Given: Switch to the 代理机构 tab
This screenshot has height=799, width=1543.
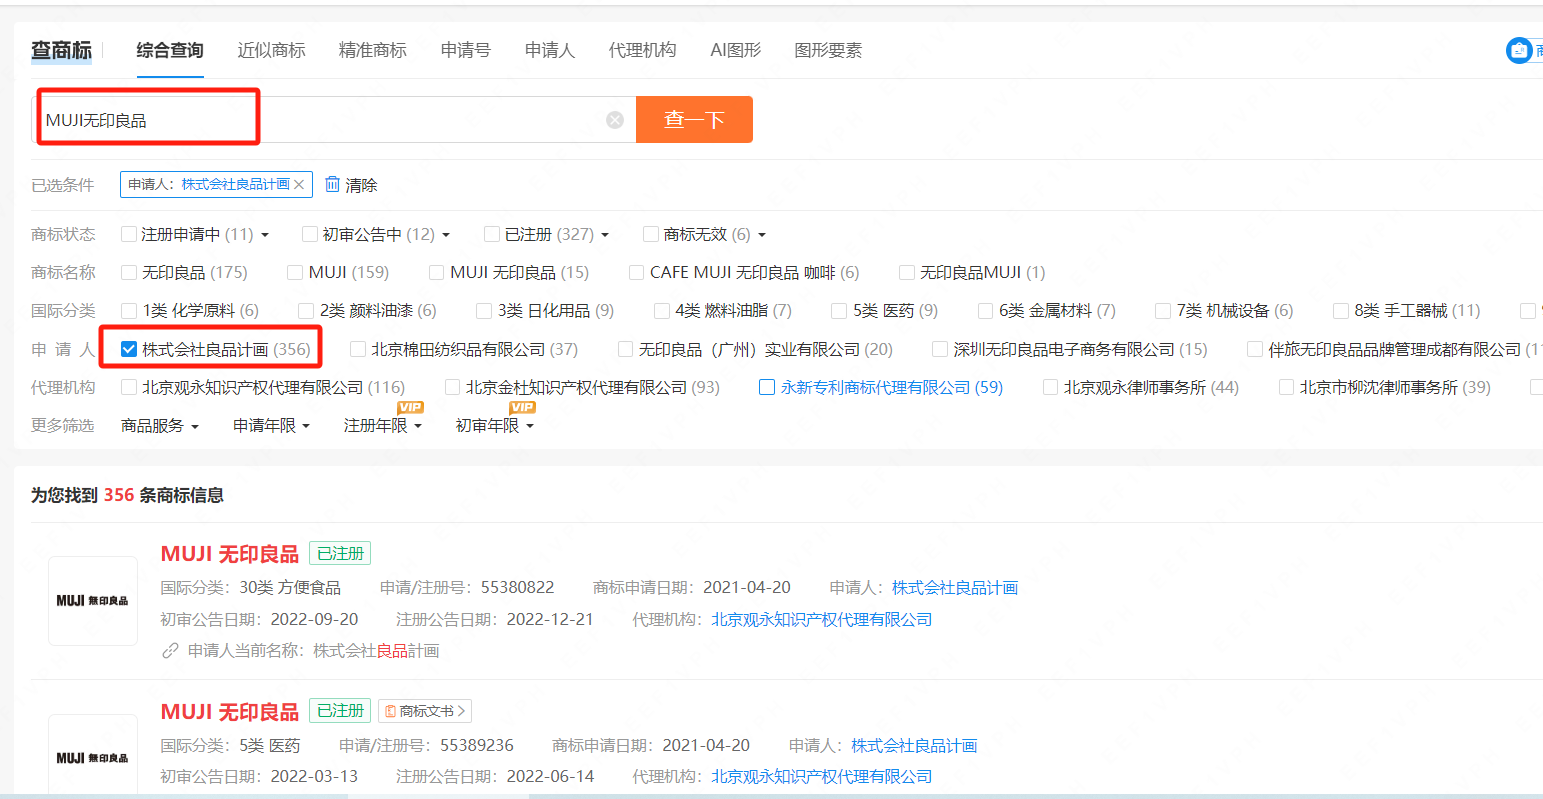Looking at the screenshot, I should 642,50.
